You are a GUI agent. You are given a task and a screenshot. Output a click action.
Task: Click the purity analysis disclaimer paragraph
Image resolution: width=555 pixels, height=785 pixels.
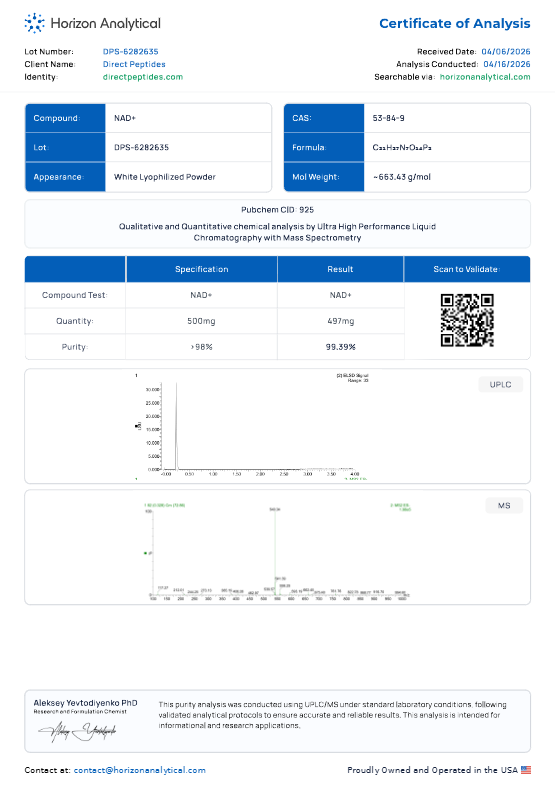point(333,715)
